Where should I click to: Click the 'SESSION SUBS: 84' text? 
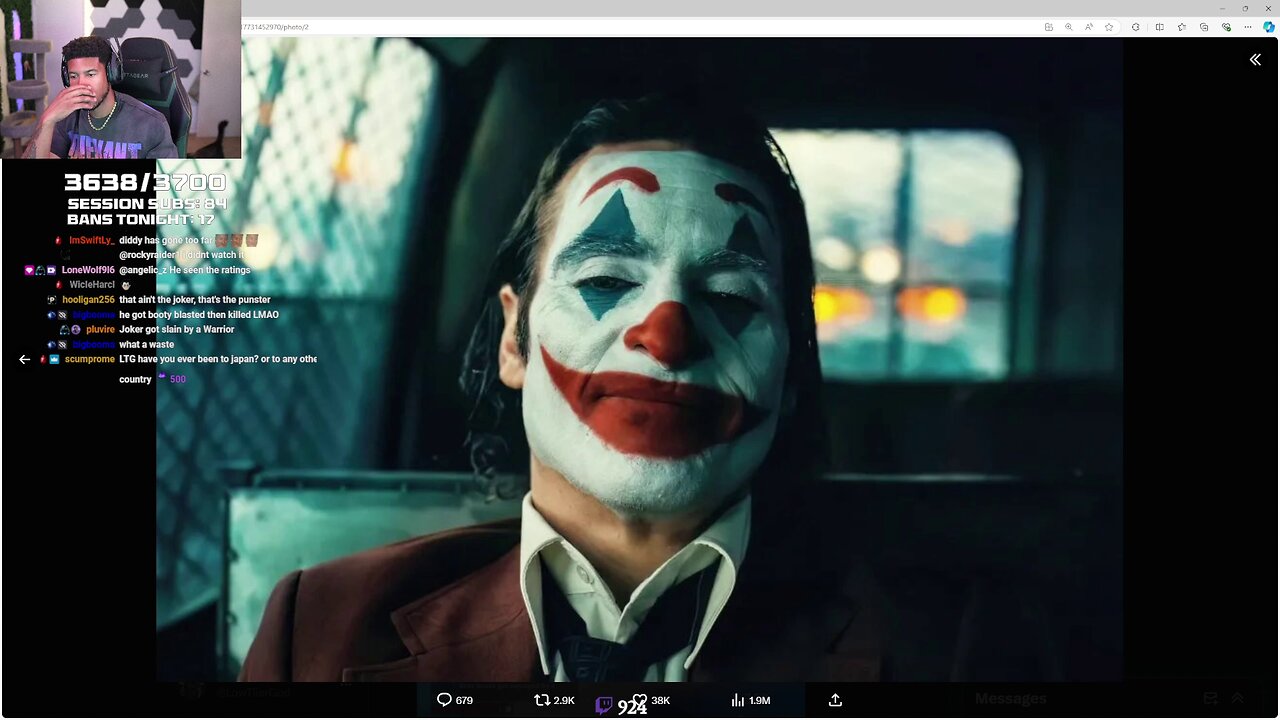click(147, 204)
